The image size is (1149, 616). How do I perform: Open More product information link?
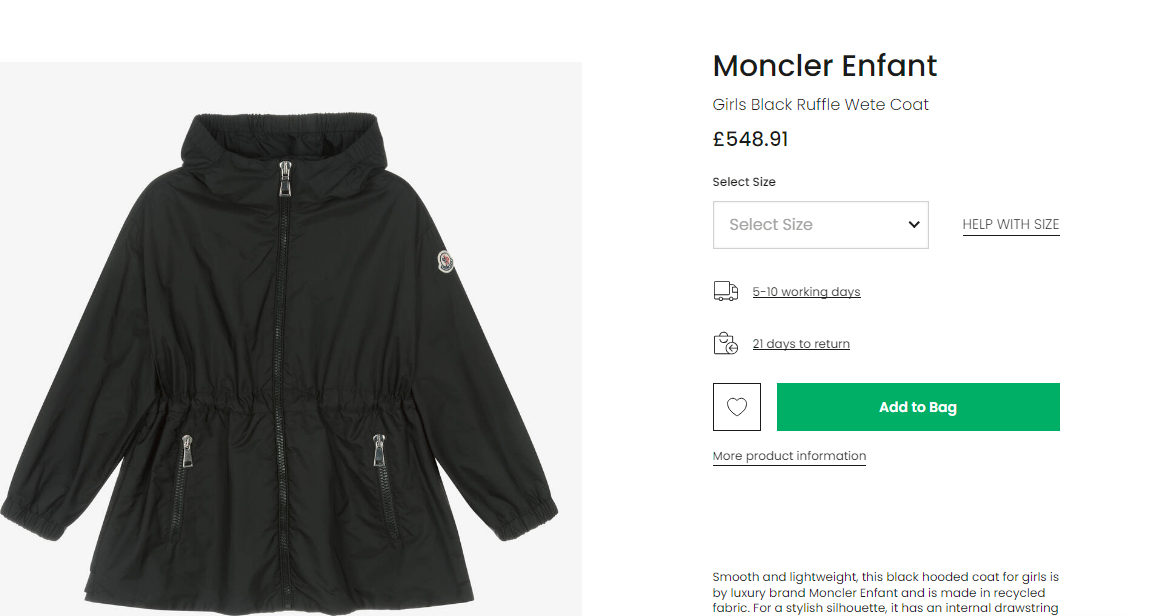point(789,456)
